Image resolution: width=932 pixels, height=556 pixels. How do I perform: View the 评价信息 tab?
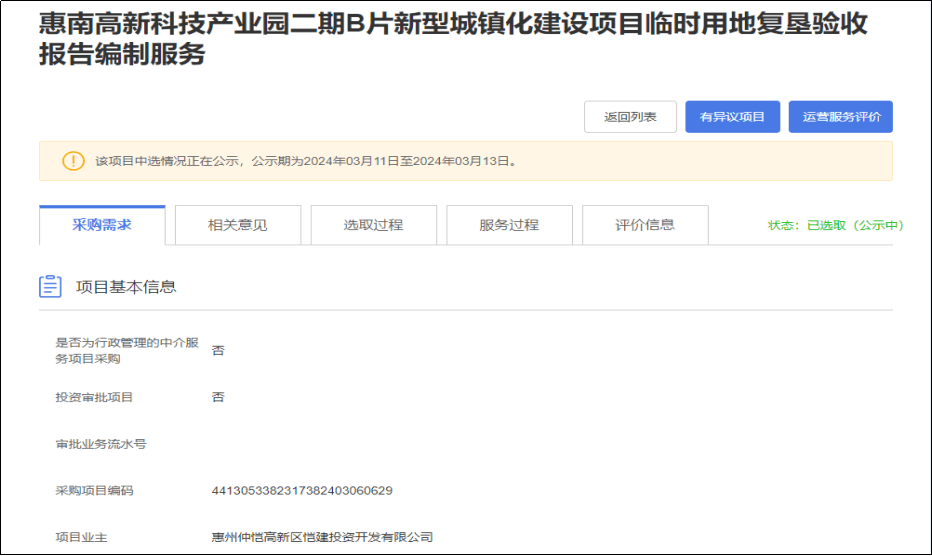coord(645,225)
